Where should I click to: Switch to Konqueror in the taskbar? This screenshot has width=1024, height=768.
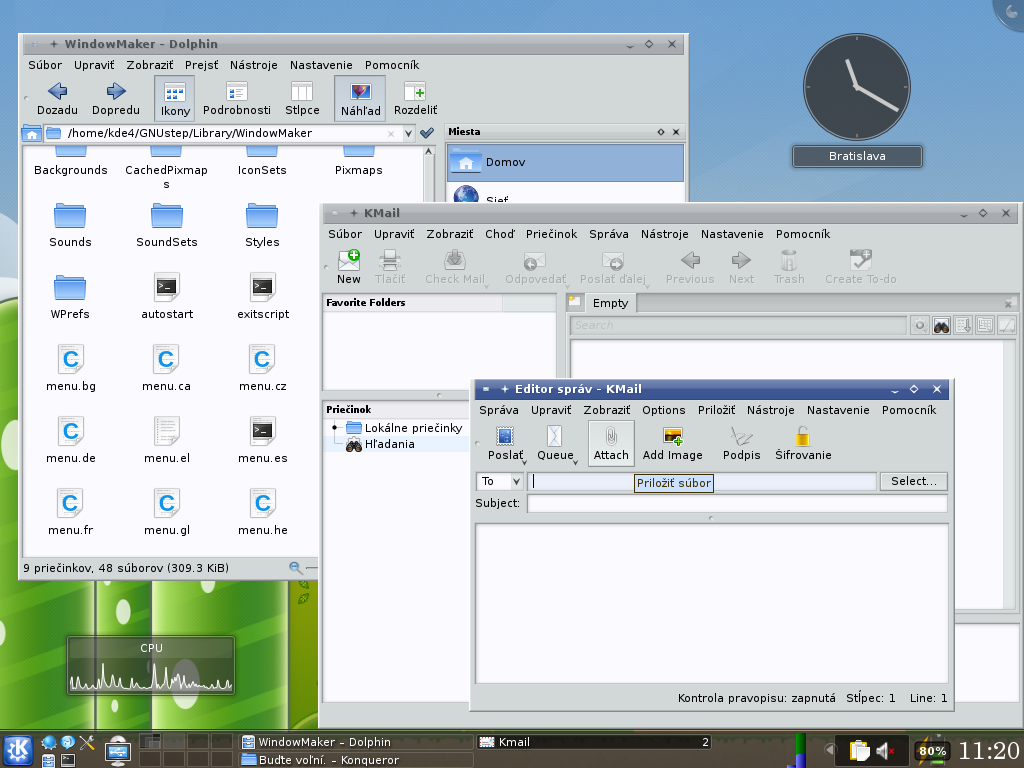[355, 760]
